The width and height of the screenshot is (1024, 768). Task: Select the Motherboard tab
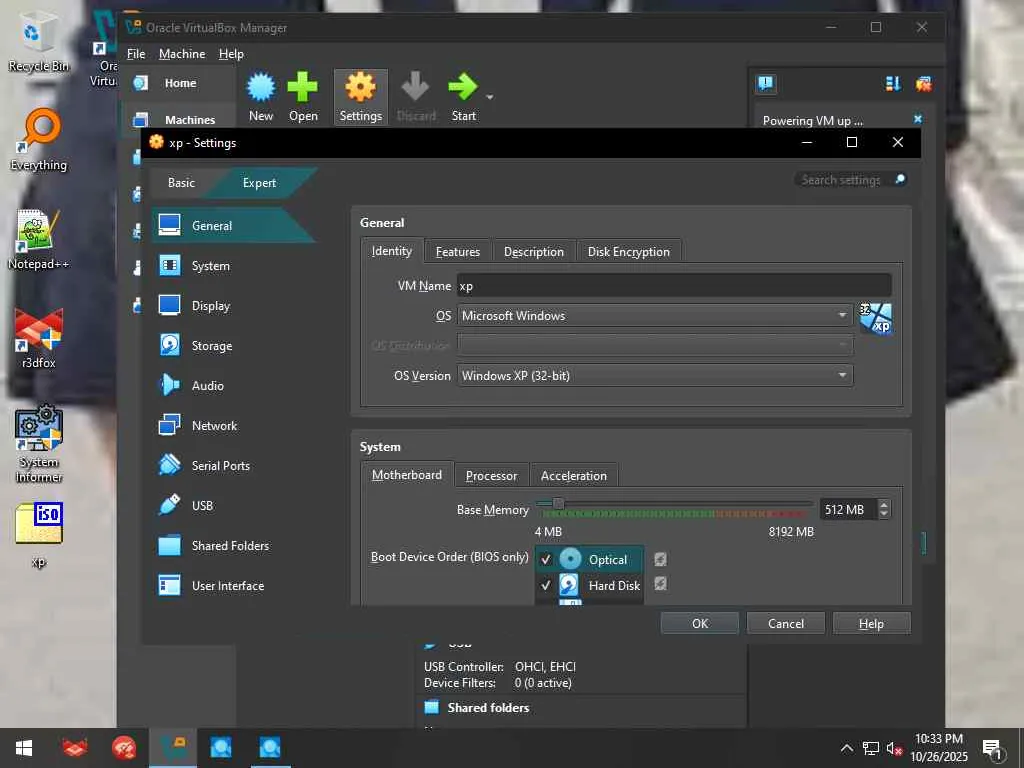click(x=407, y=475)
